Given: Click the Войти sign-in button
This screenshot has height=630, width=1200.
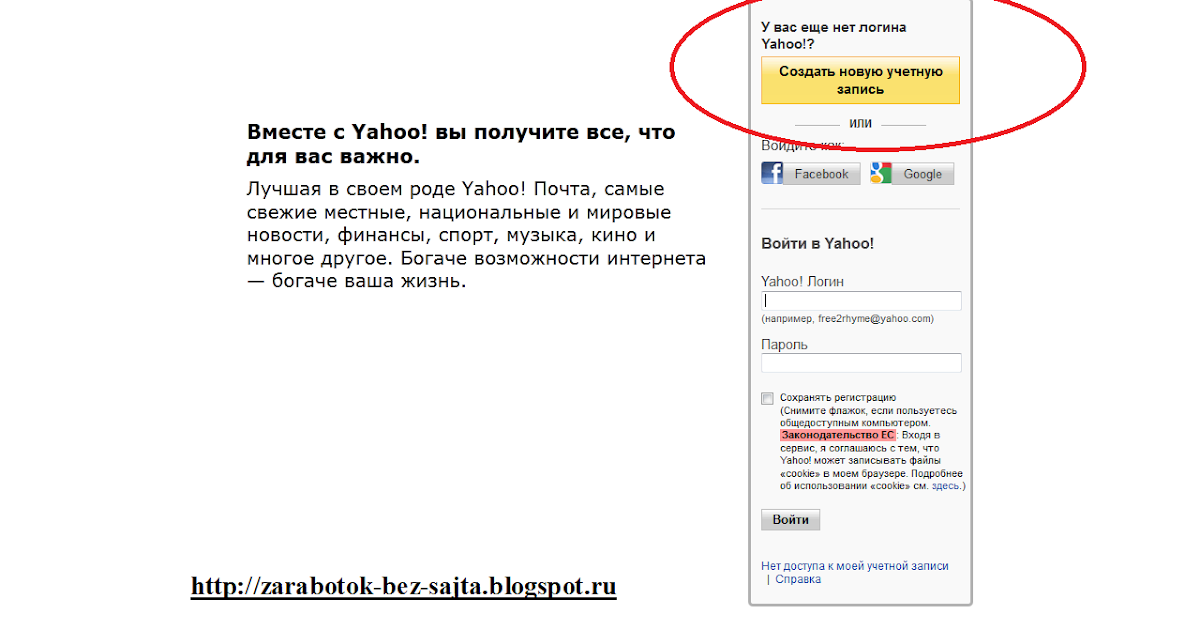Looking at the screenshot, I should pos(791,520).
